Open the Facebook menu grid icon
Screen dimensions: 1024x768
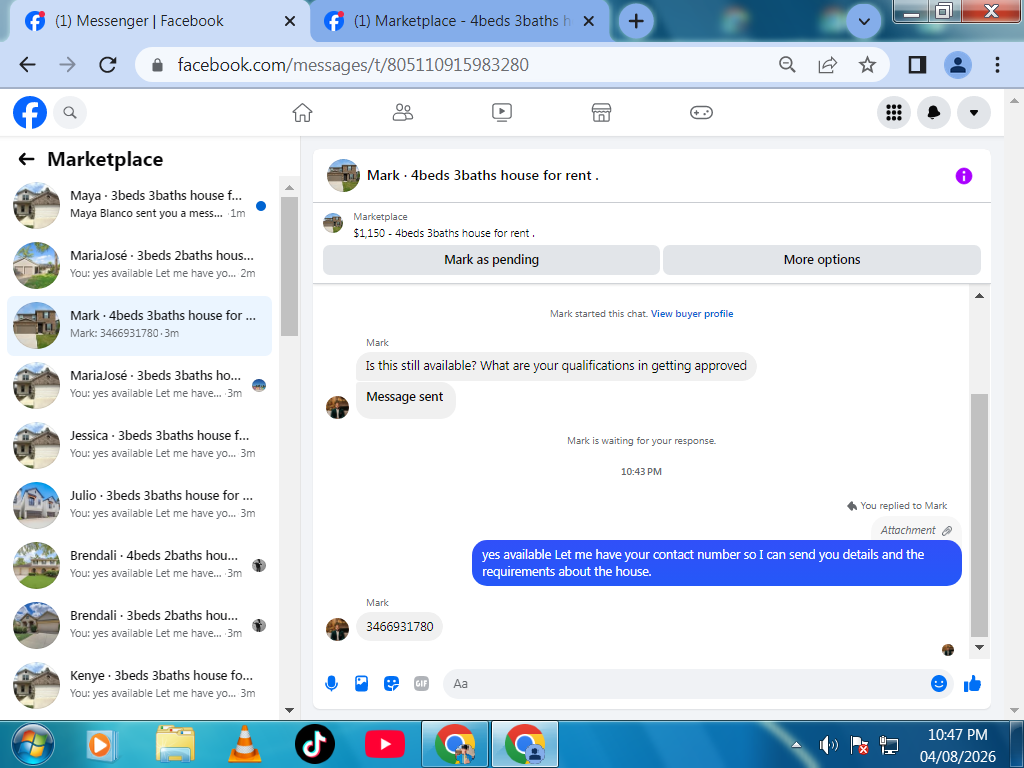[x=893, y=112]
